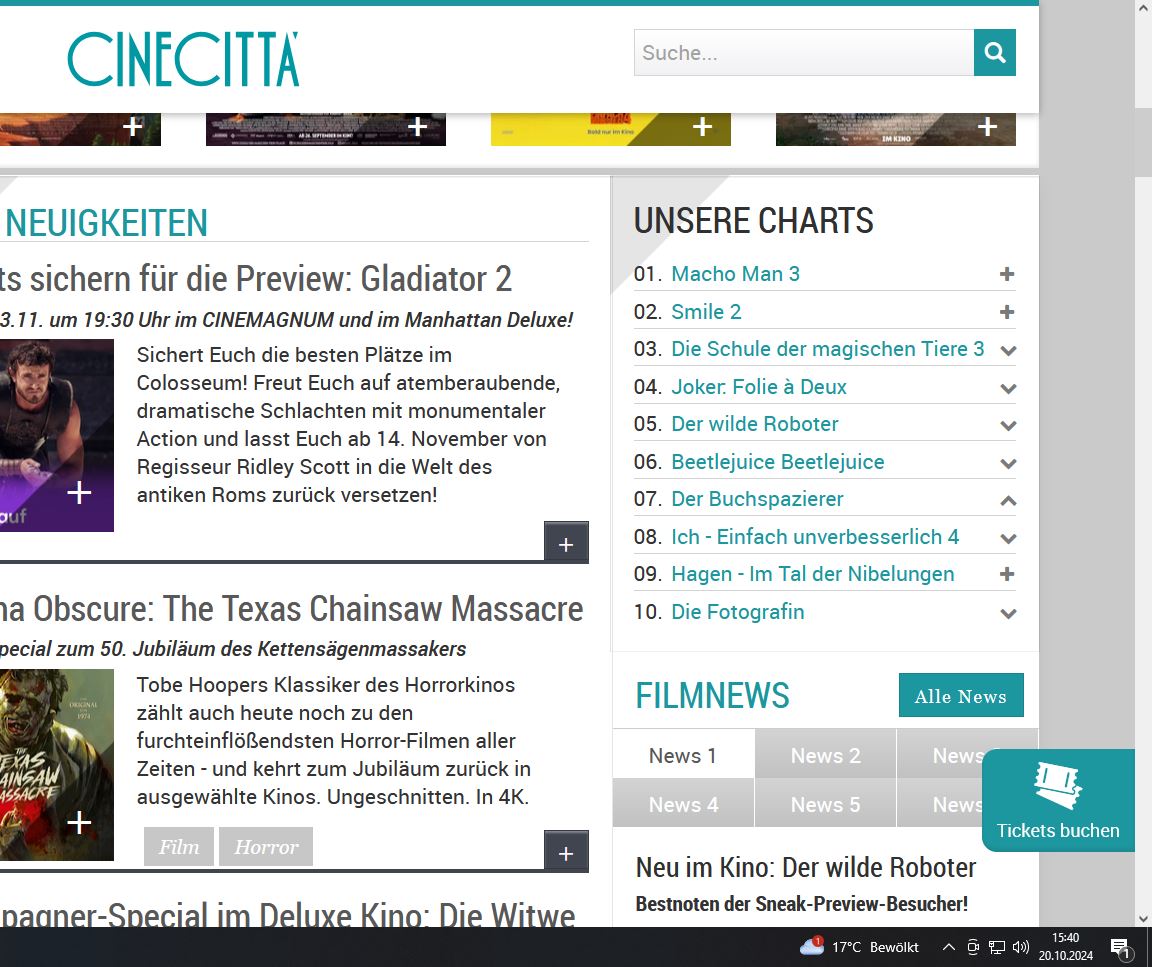Switch to the News 2 tab
The height and width of the screenshot is (967, 1152).
(x=825, y=755)
